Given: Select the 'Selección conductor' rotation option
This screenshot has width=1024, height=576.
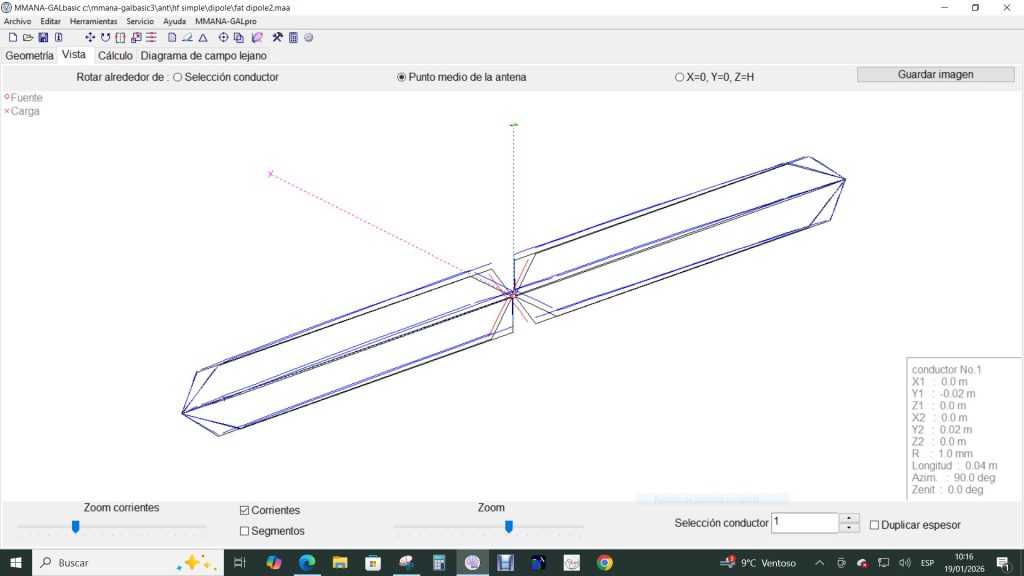Looking at the screenshot, I should coord(178,77).
